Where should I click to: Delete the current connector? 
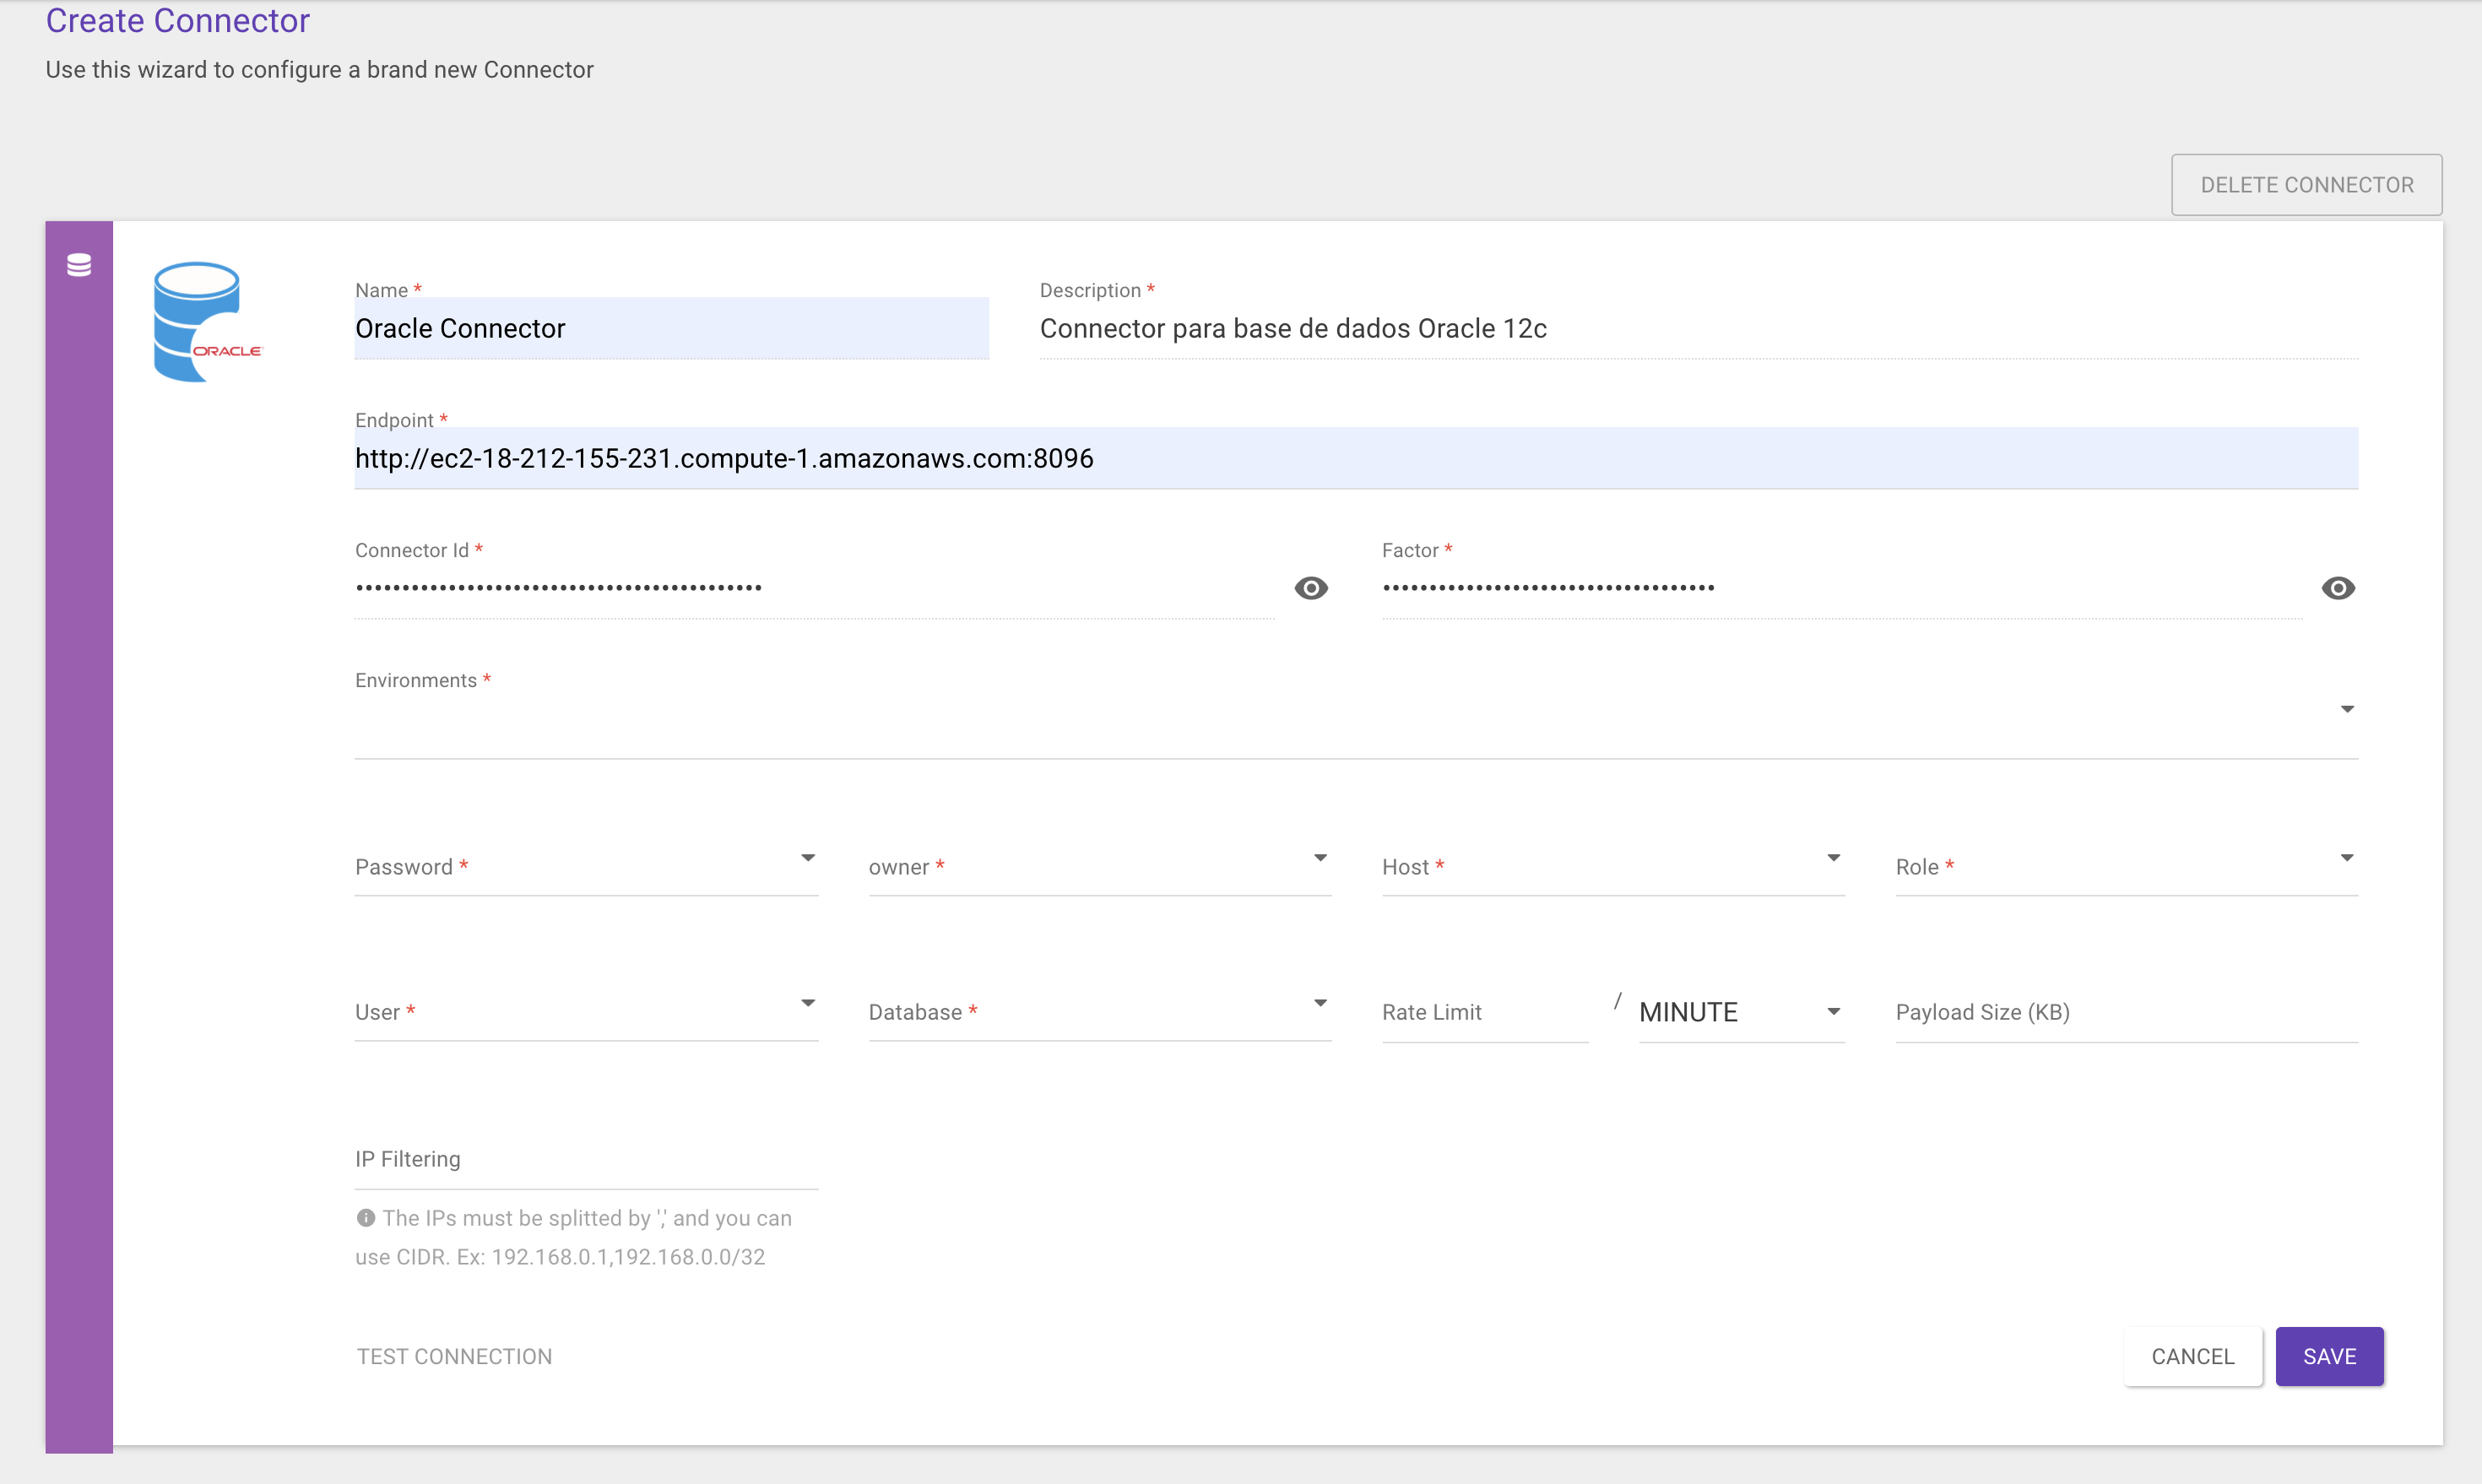pos(2306,184)
